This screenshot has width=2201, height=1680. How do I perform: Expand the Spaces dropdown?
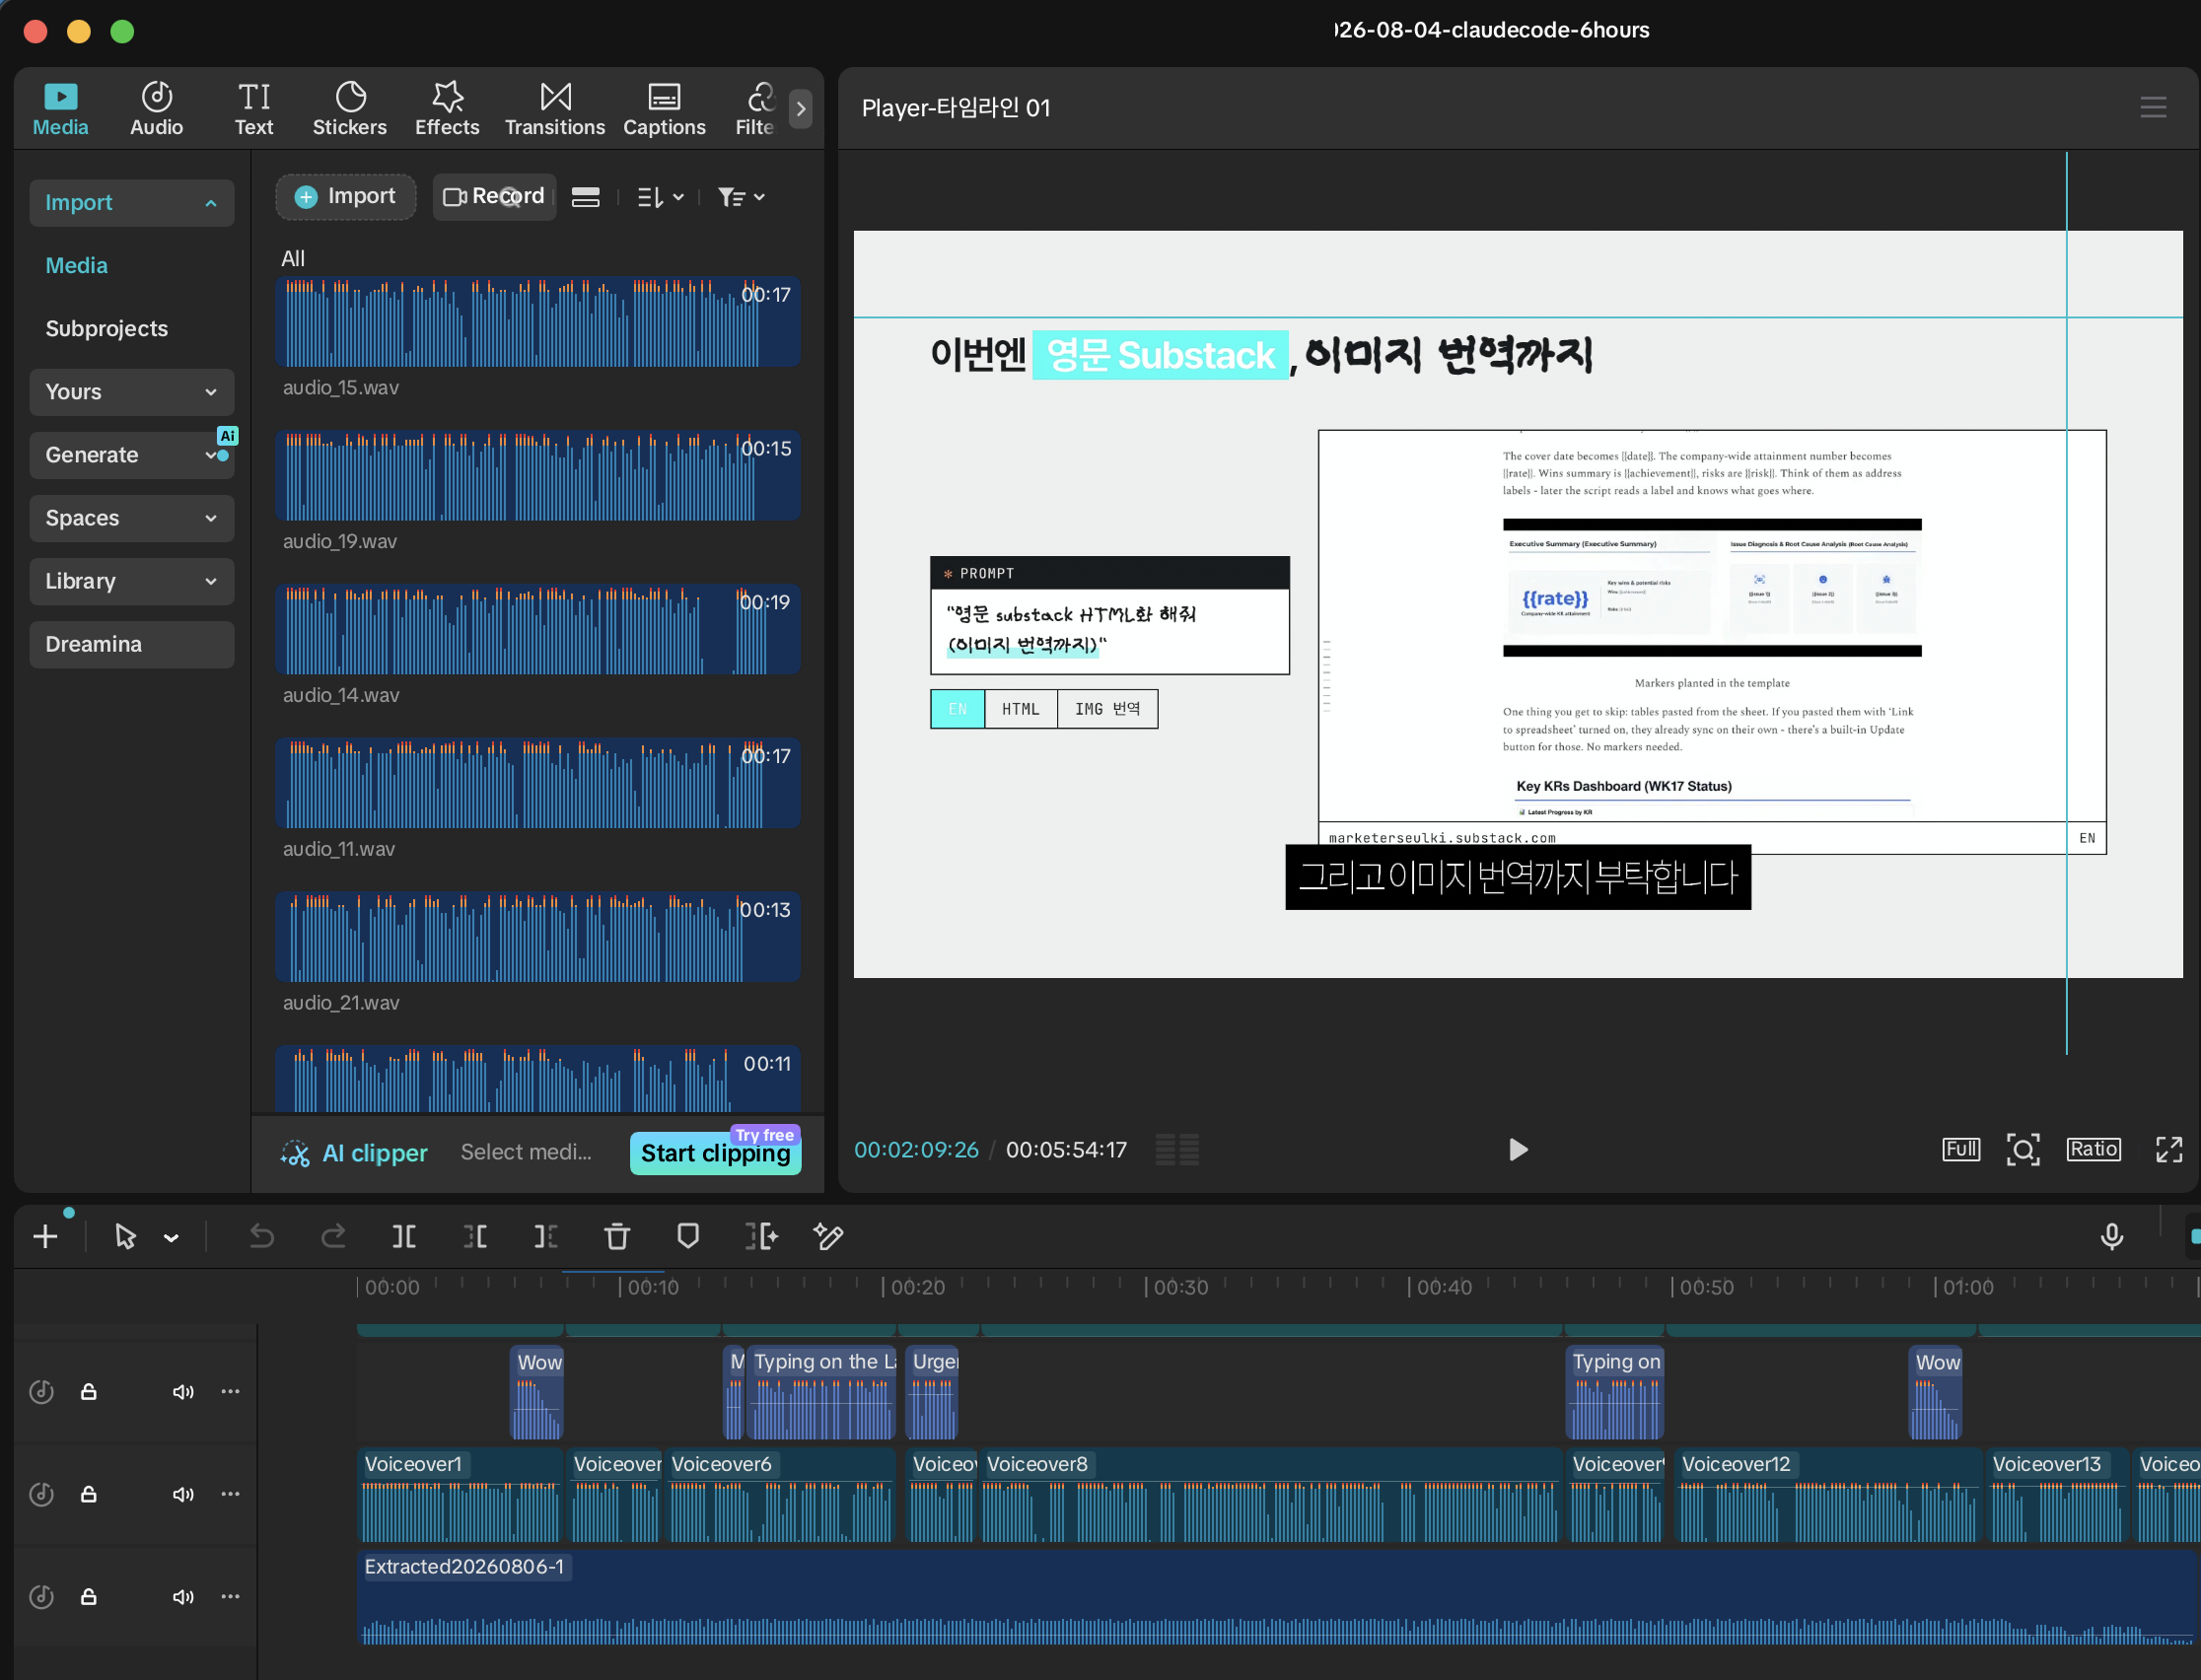tap(132, 518)
